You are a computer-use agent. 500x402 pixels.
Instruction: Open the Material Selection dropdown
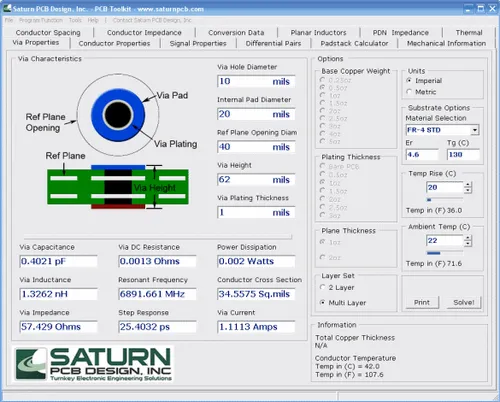[475, 130]
